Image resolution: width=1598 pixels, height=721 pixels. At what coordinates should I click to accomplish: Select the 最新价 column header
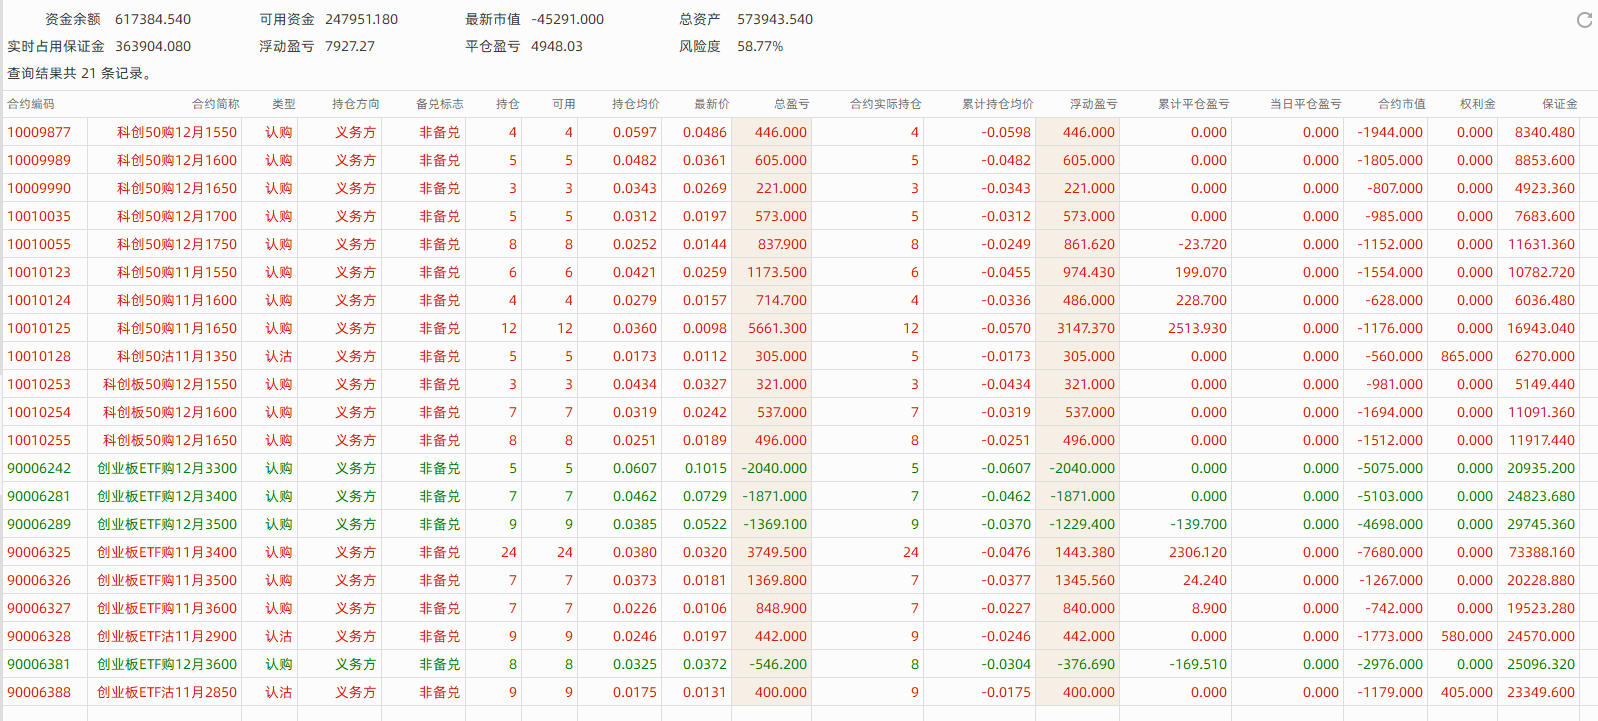pos(711,104)
